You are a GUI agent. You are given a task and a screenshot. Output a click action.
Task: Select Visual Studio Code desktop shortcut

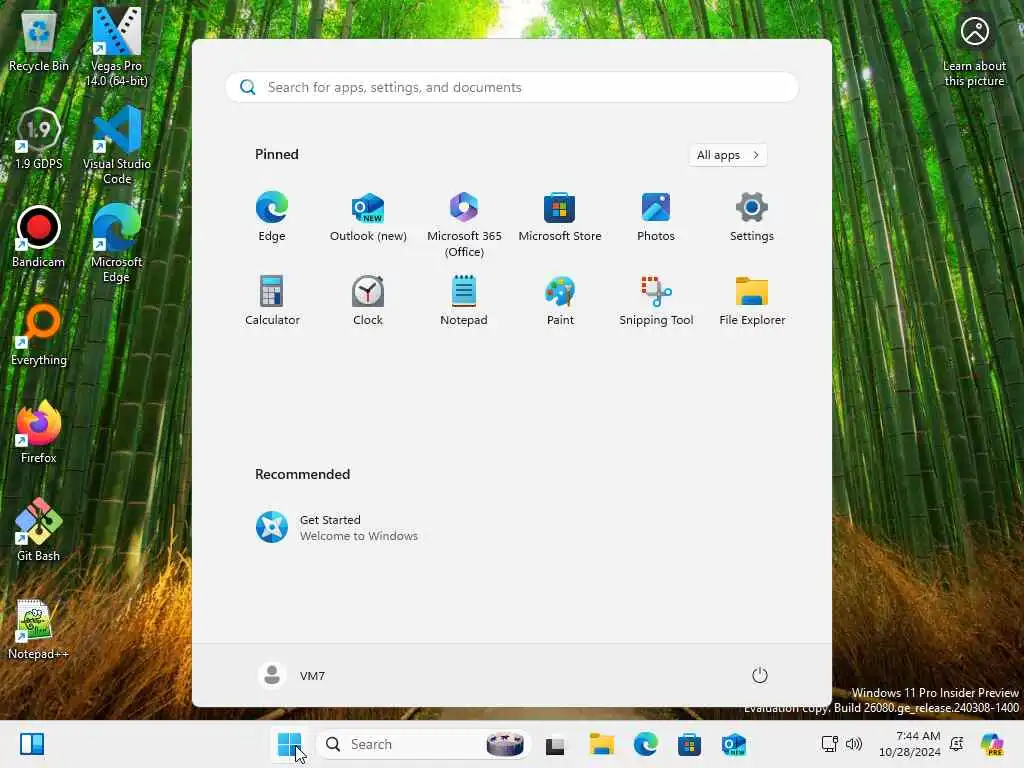[x=116, y=145]
